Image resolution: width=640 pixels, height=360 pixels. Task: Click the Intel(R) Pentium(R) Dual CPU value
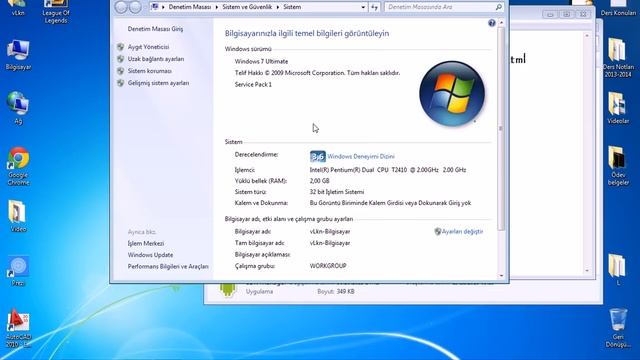[388, 170]
